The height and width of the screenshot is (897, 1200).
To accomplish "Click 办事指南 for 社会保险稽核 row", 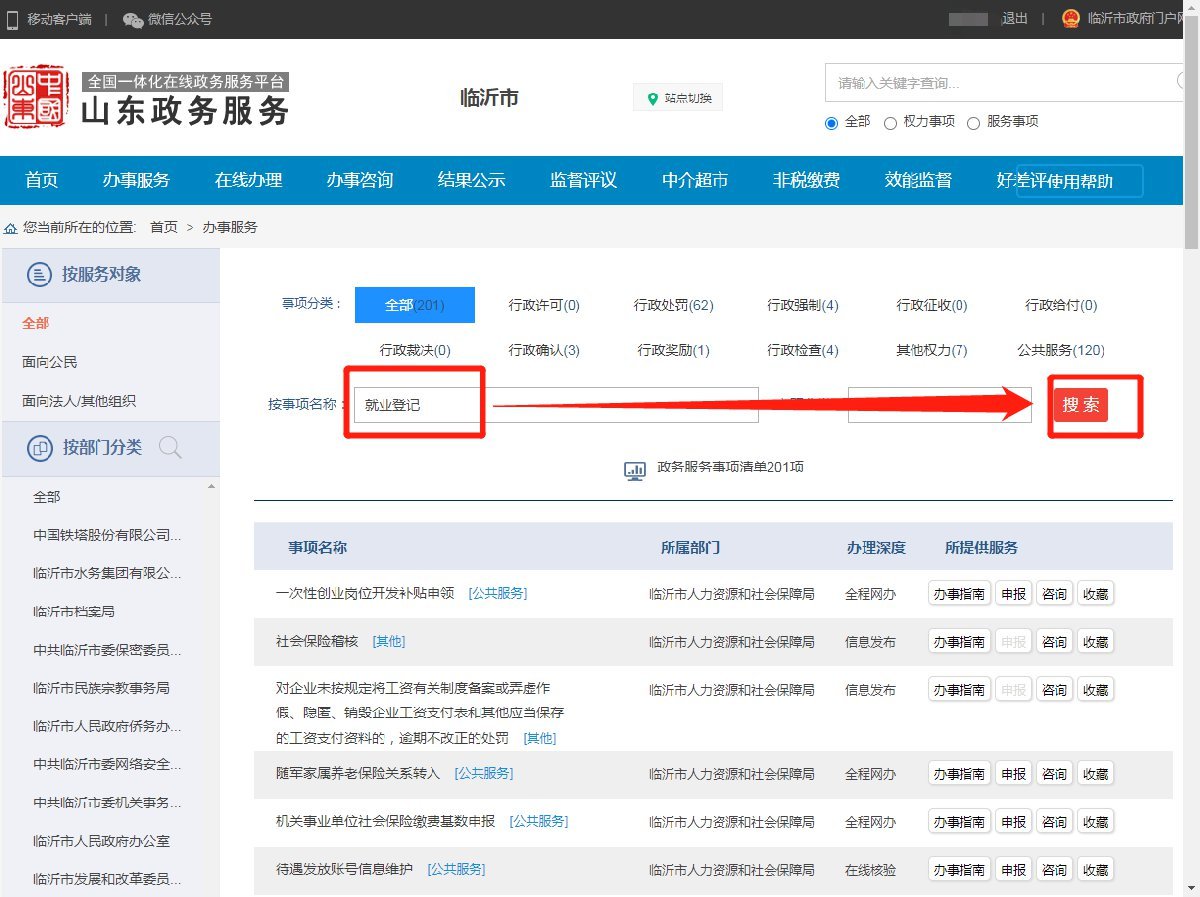I will point(959,642).
